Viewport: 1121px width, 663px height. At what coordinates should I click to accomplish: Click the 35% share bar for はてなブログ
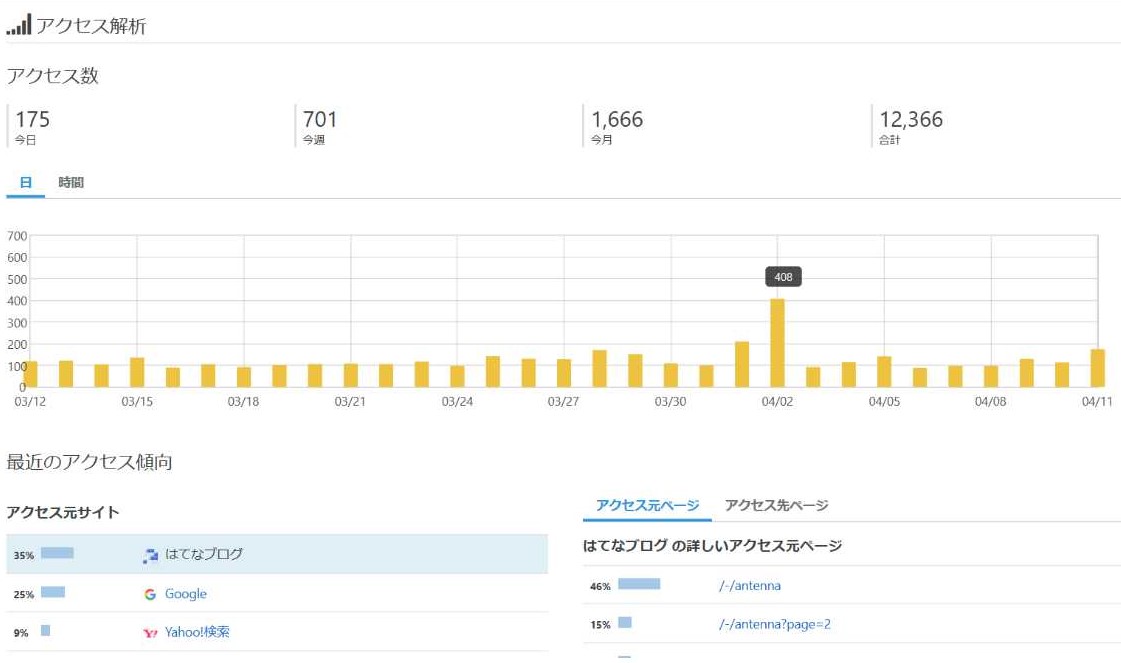click(x=57, y=553)
